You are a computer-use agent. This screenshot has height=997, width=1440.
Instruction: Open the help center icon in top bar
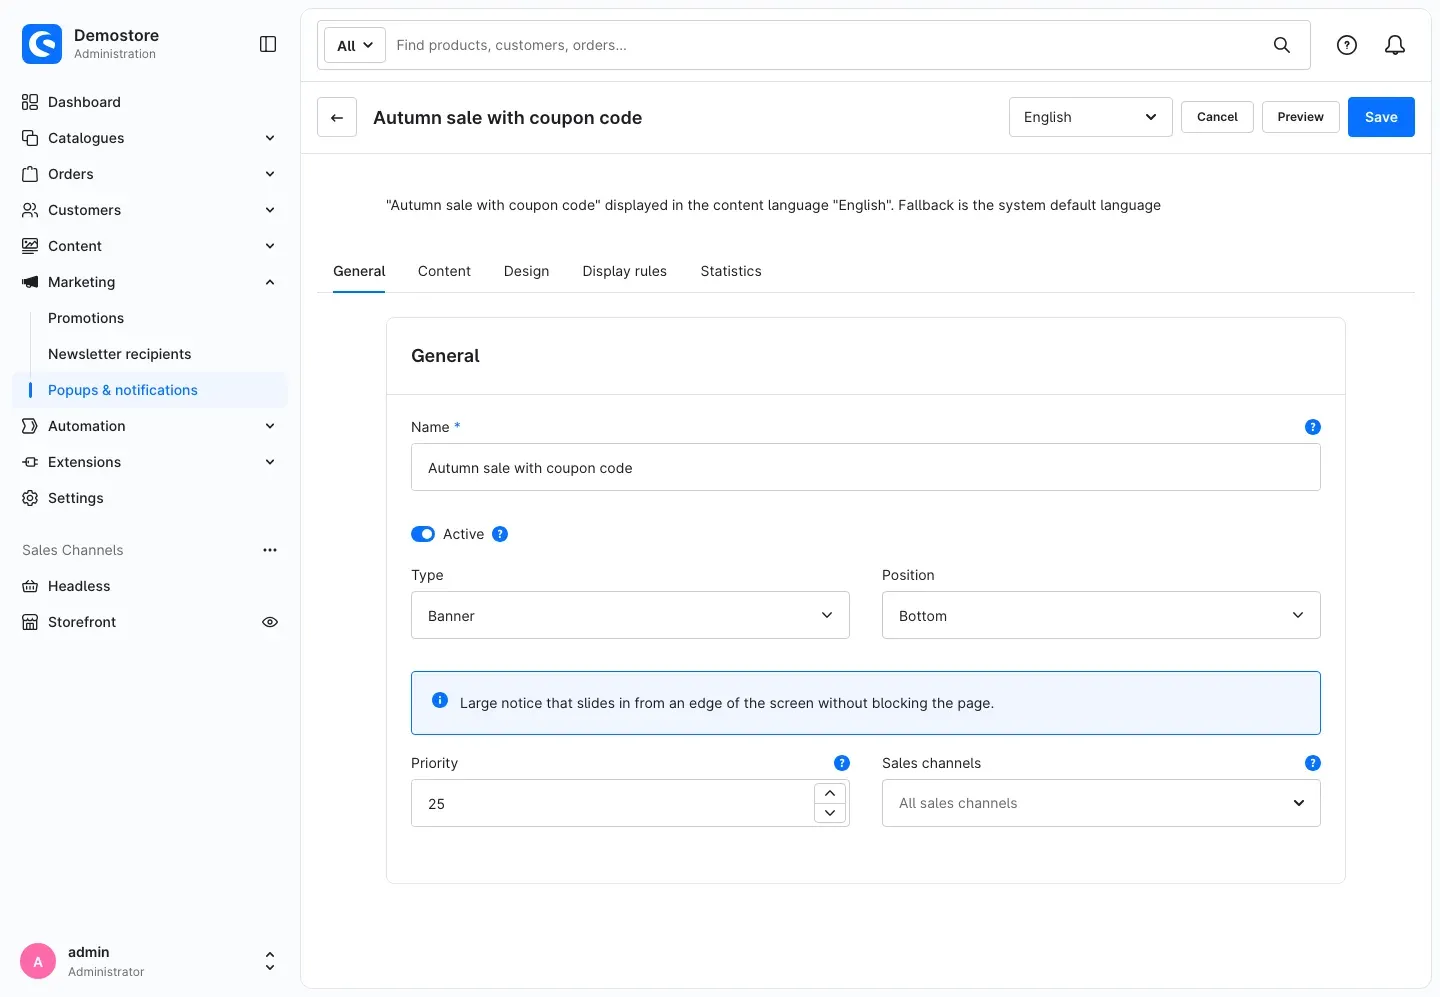[1347, 45]
